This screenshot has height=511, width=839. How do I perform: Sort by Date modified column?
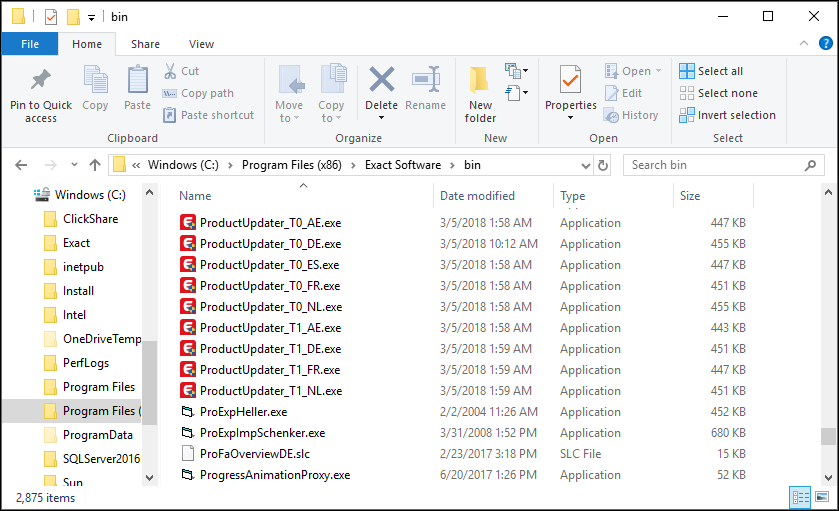point(477,196)
